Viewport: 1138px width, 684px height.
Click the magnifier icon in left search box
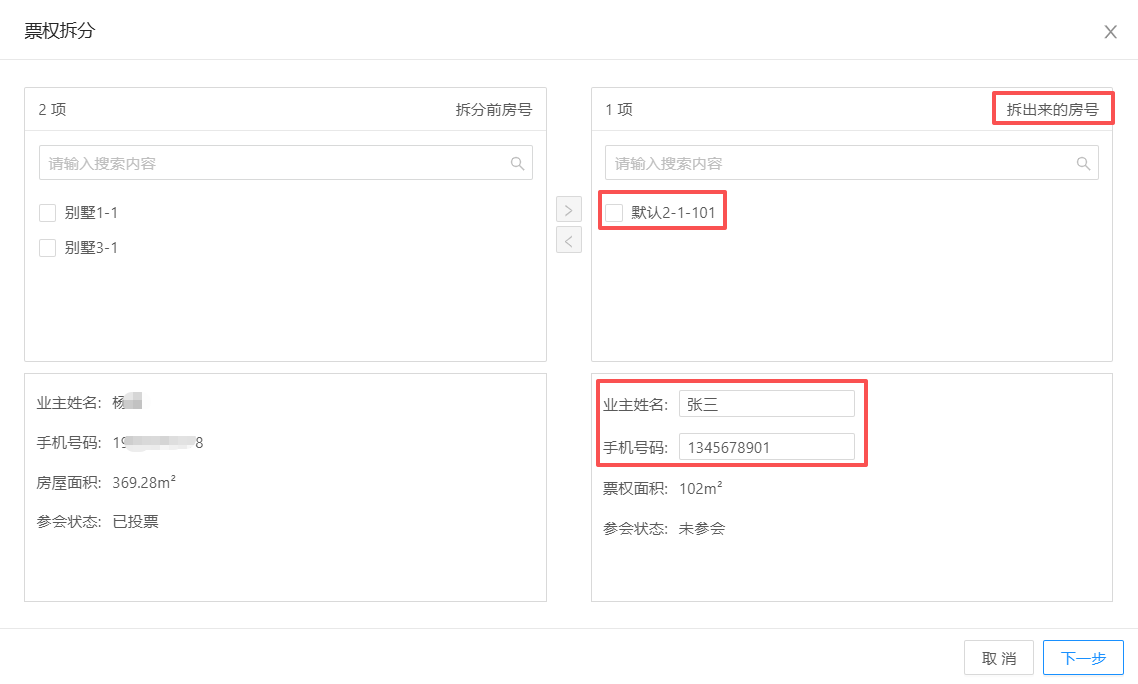[517, 163]
